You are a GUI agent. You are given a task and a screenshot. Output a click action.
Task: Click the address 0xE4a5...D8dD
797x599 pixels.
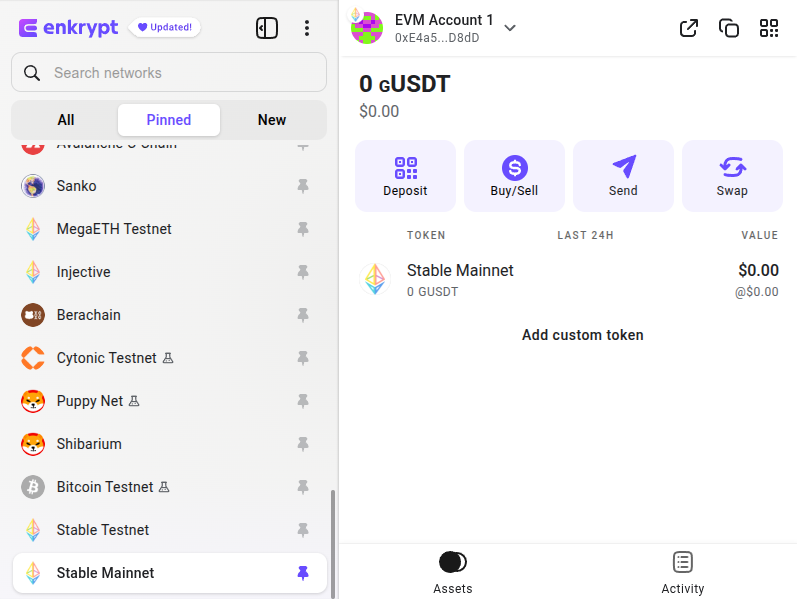pos(437,38)
